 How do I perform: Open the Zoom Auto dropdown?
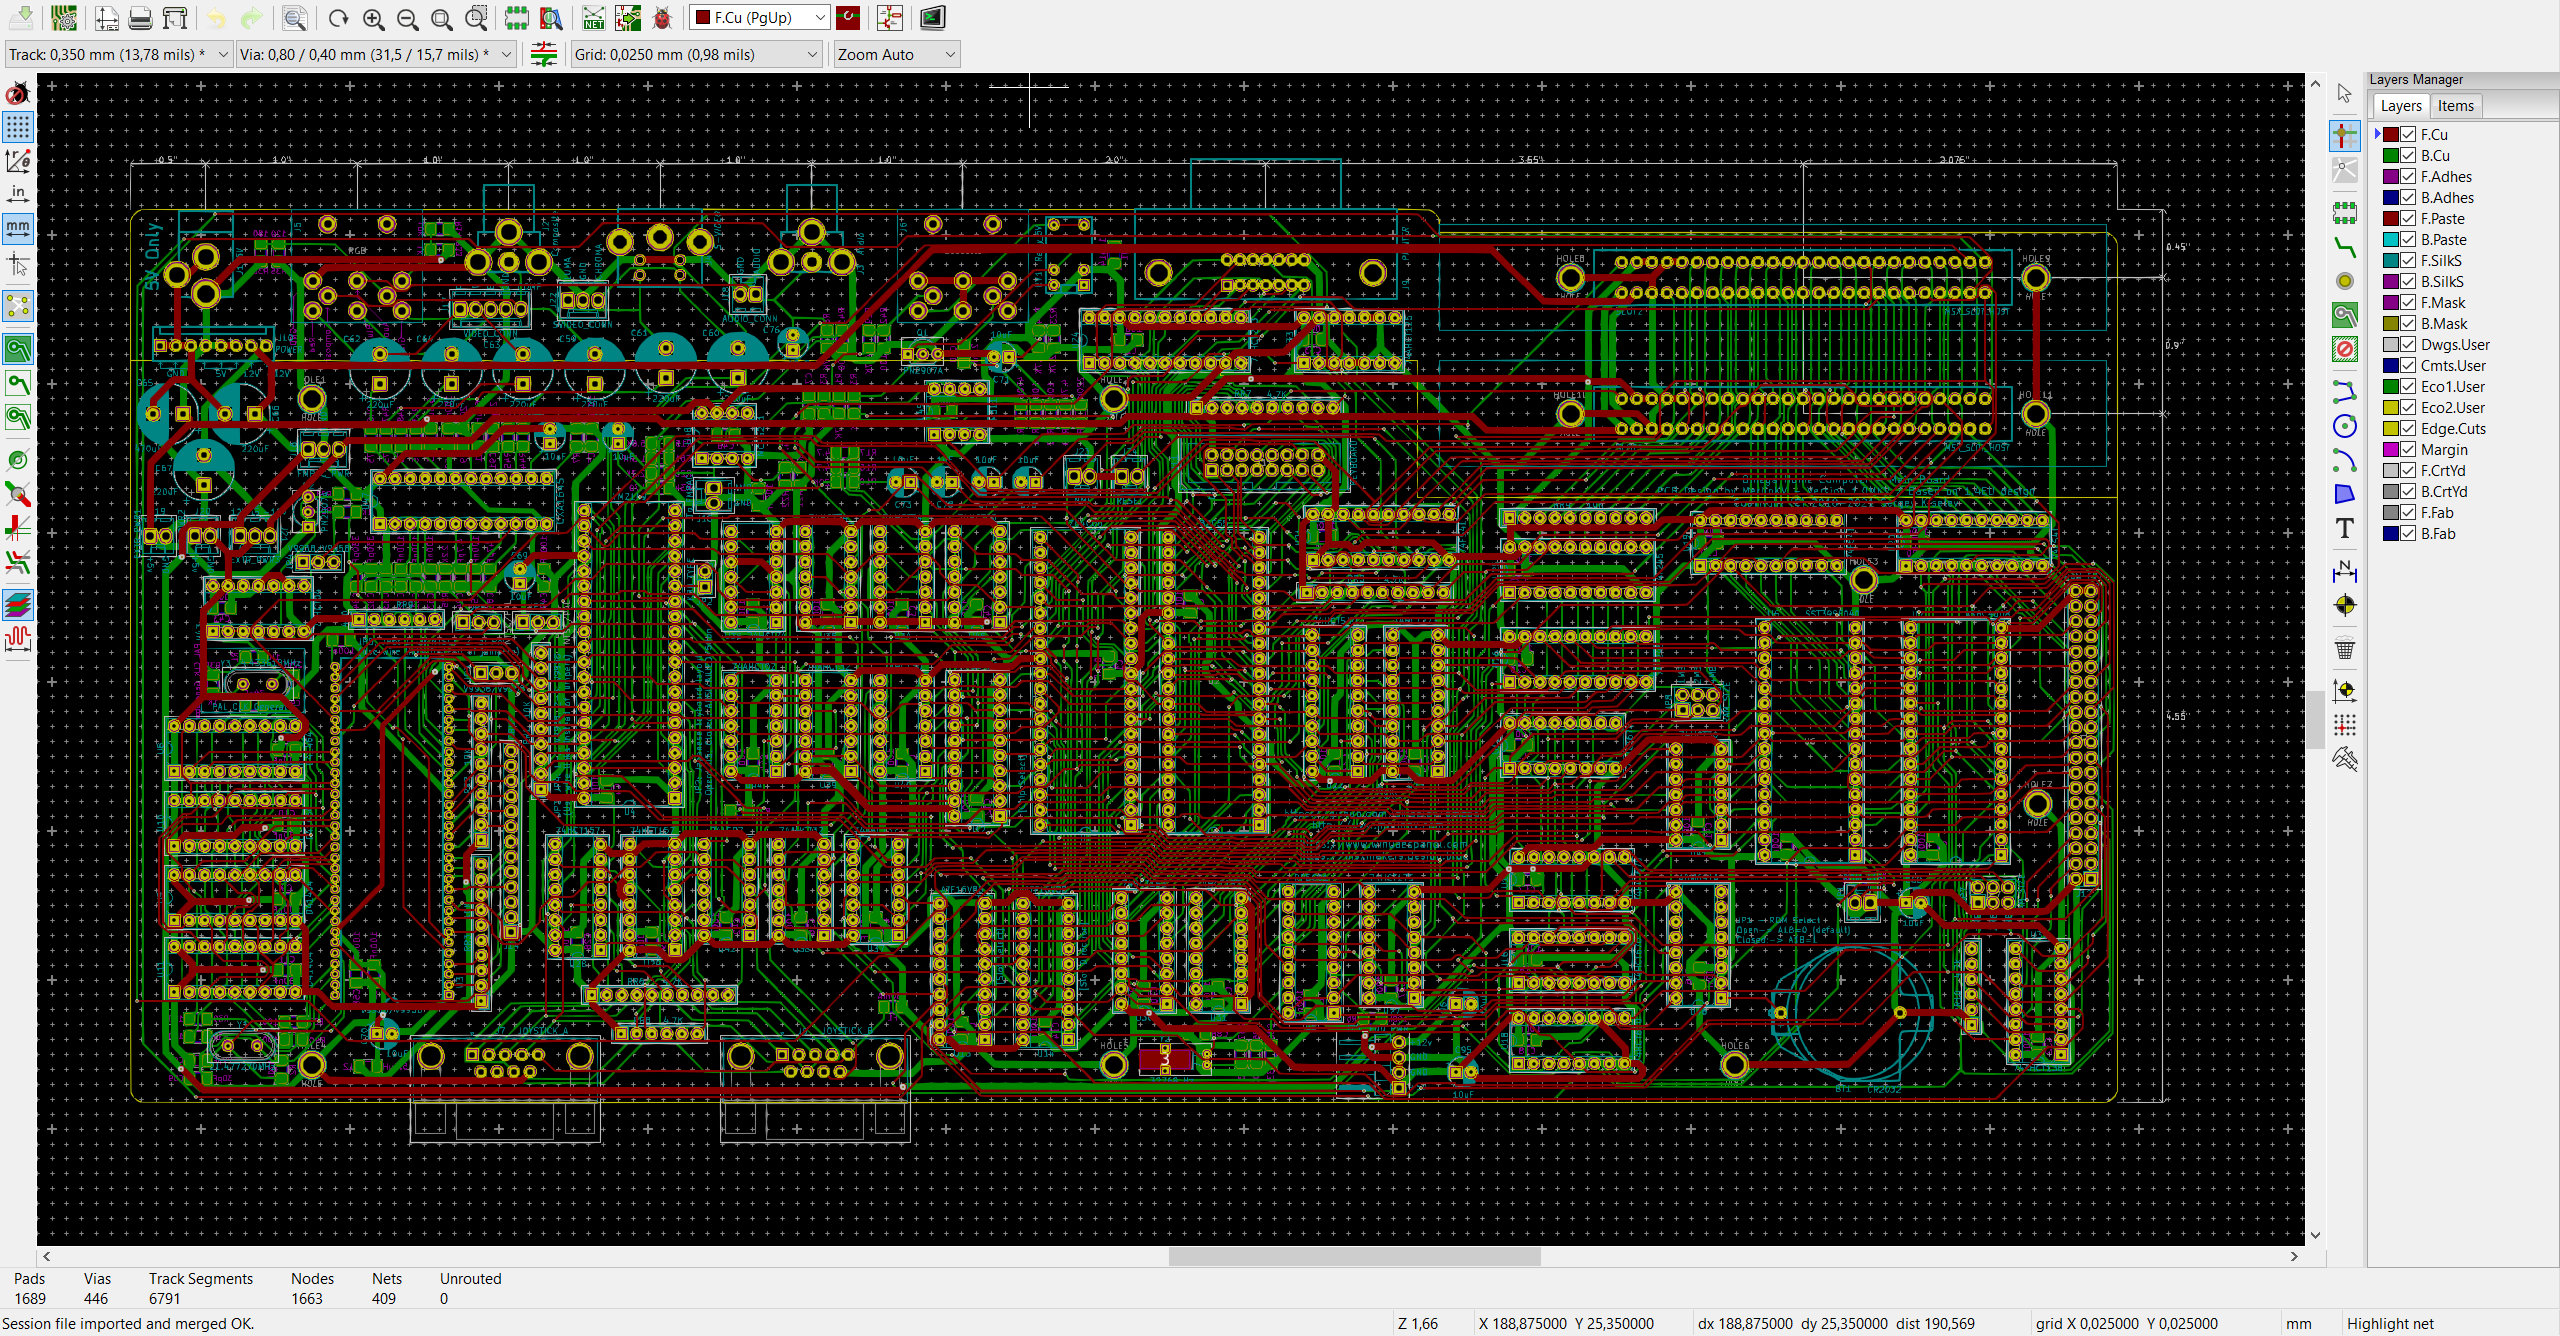click(x=897, y=54)
